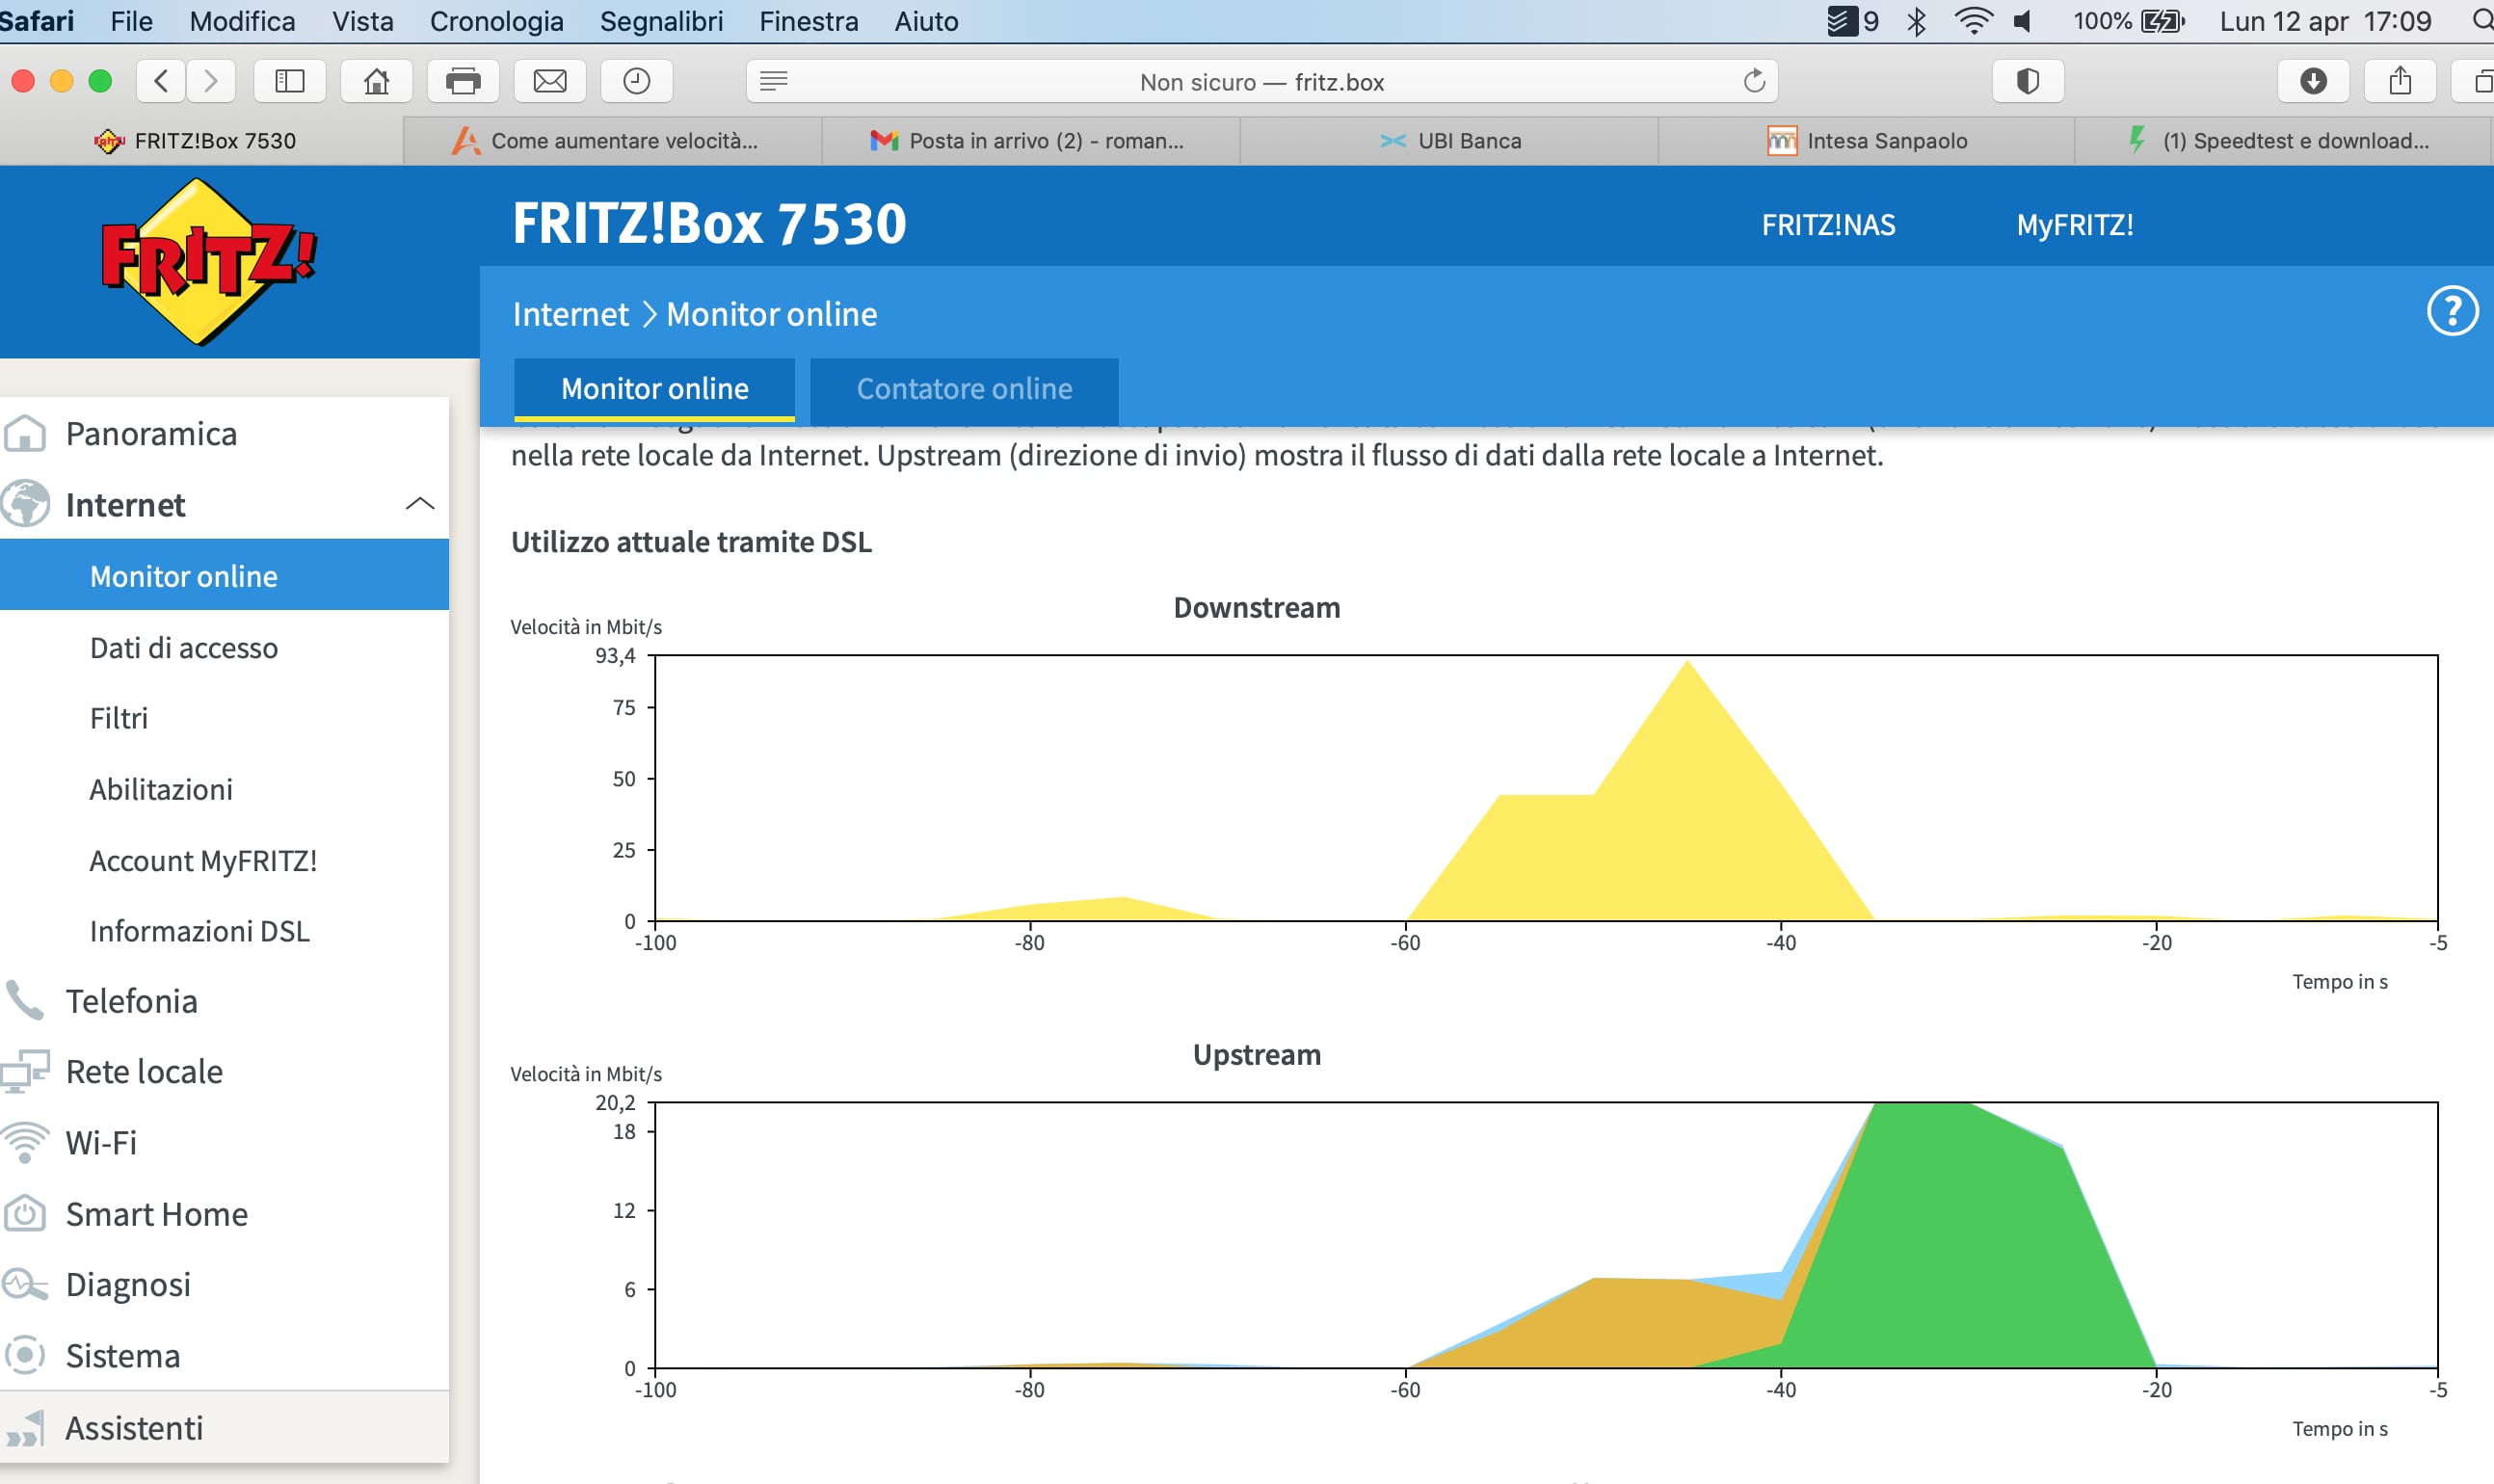The image size is (2494, 1484).
Task: Click the mail envelope toolbar icon
Action: click(549, 81)
